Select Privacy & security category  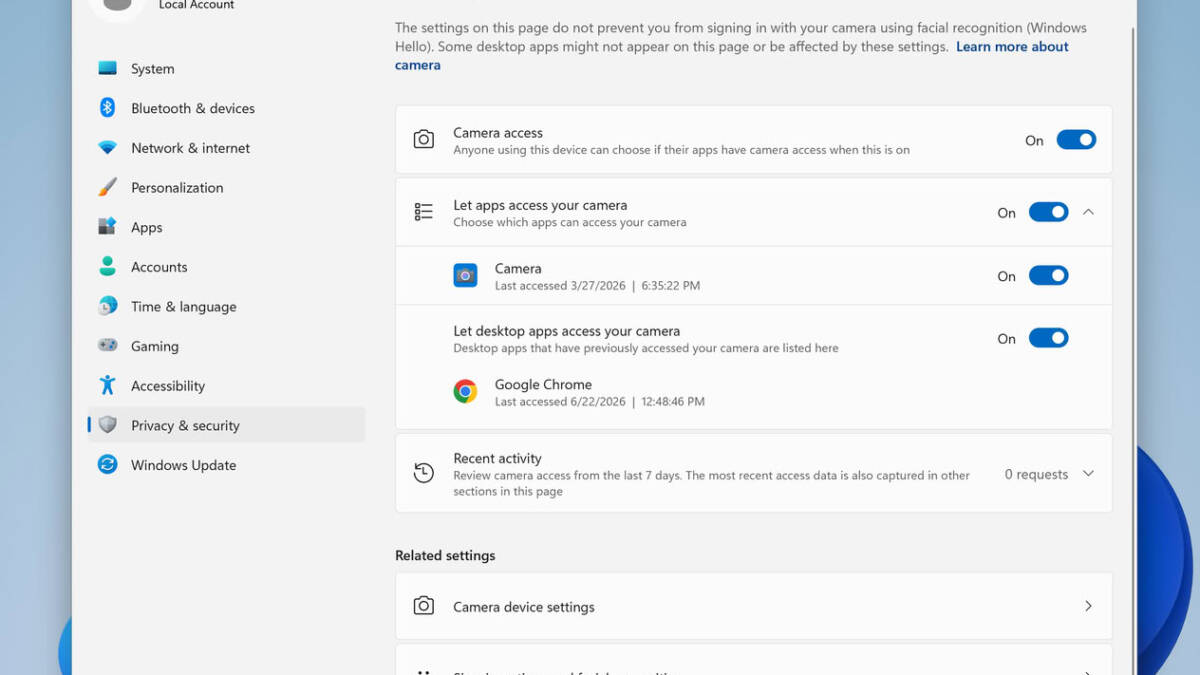(226, 425)
